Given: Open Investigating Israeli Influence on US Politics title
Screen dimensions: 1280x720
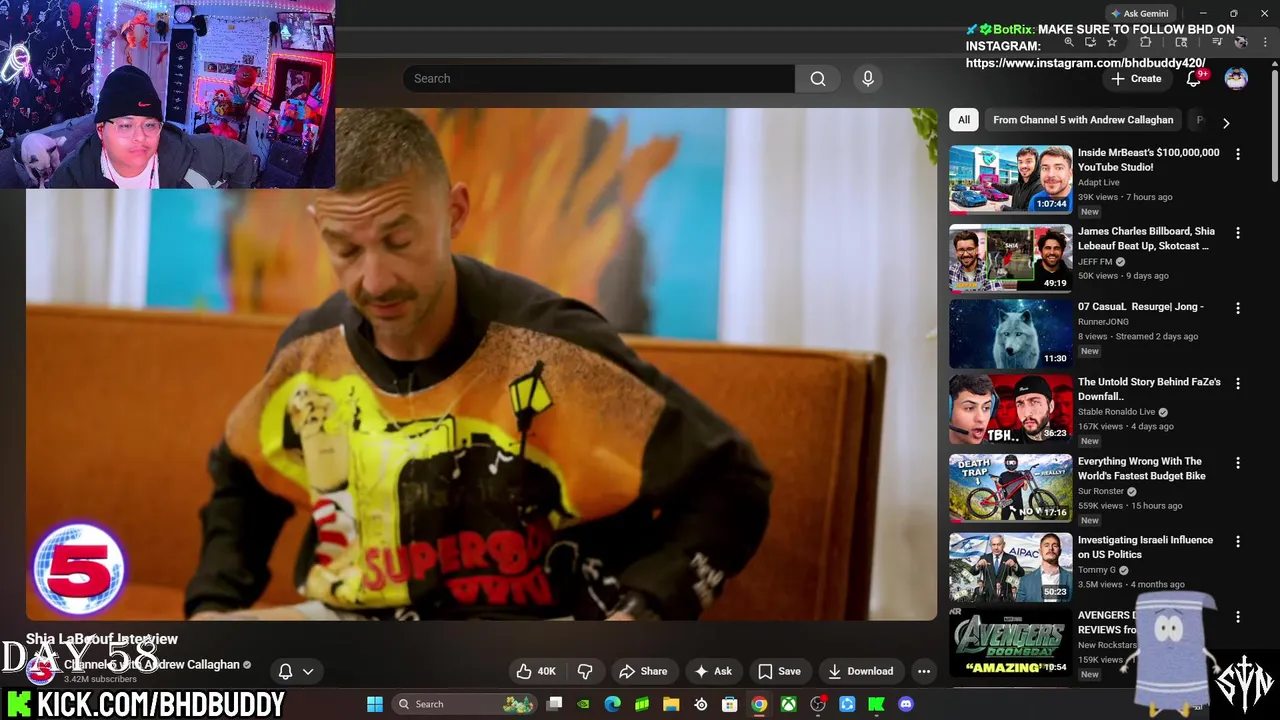Looking at the screenshot, I should point(1145,547).
